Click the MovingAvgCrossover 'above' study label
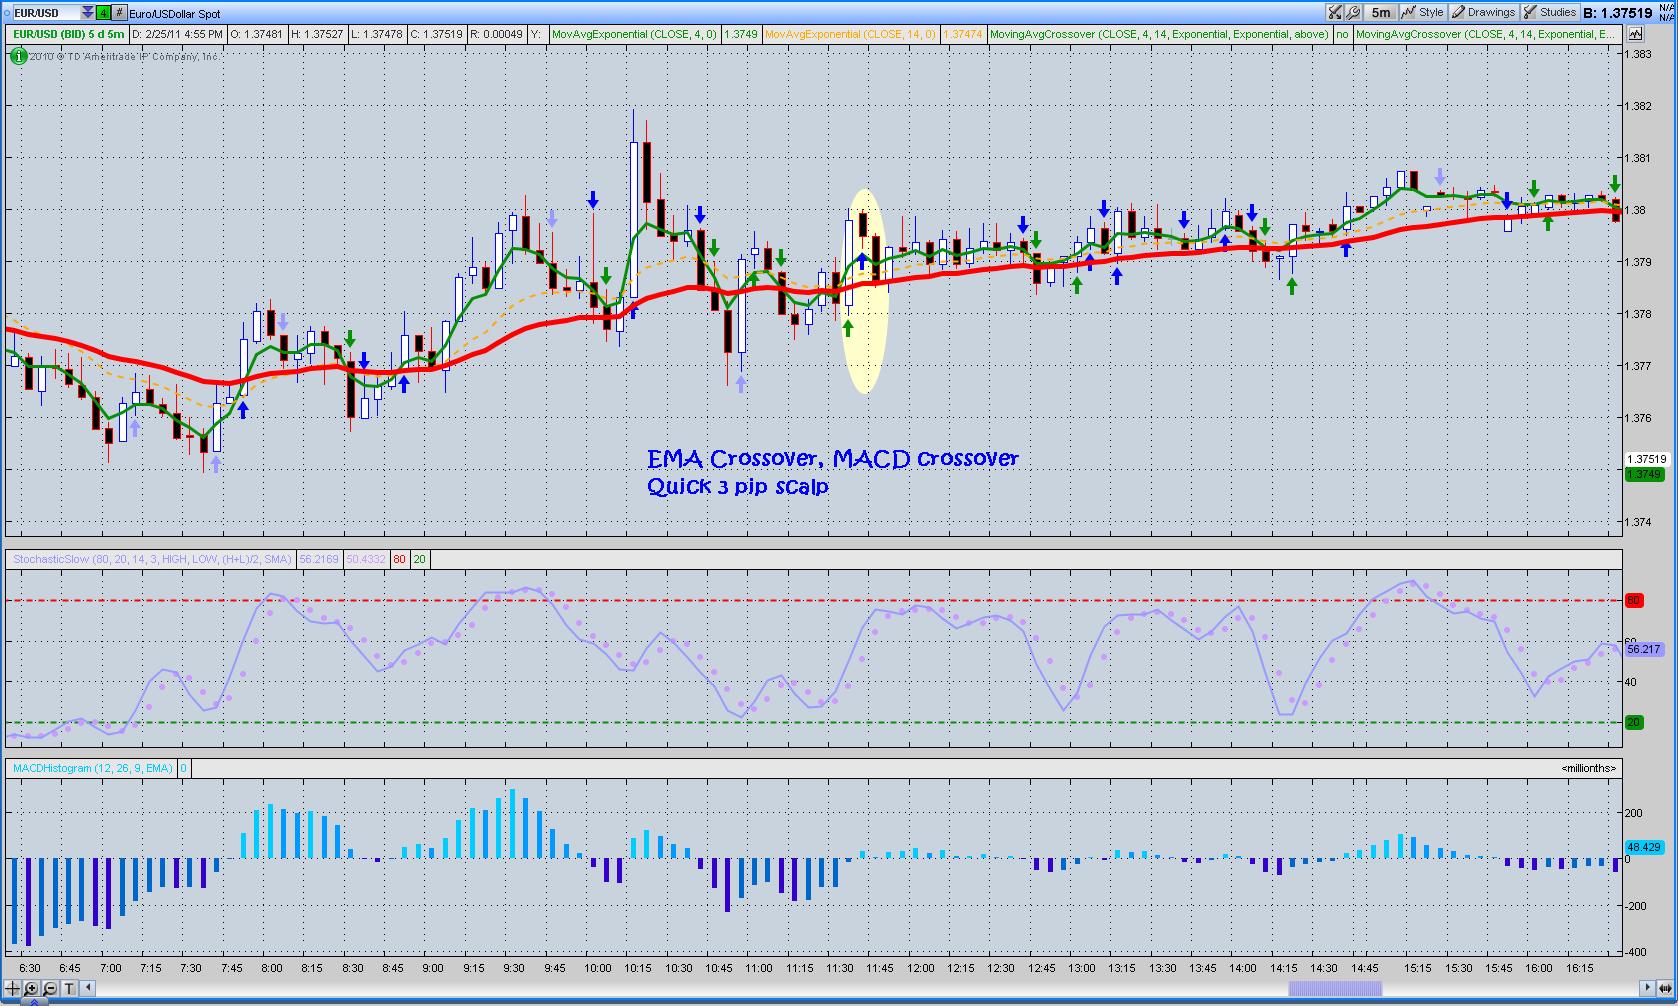This screenshot has height=1006, width=1678. pos(1159,34)
